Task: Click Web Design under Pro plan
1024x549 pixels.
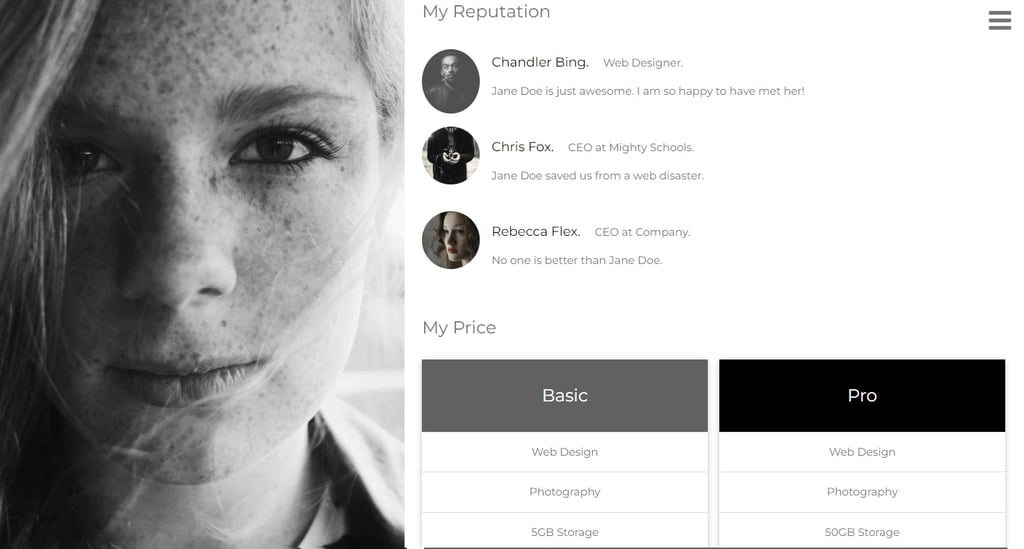Action: point(862,452)
